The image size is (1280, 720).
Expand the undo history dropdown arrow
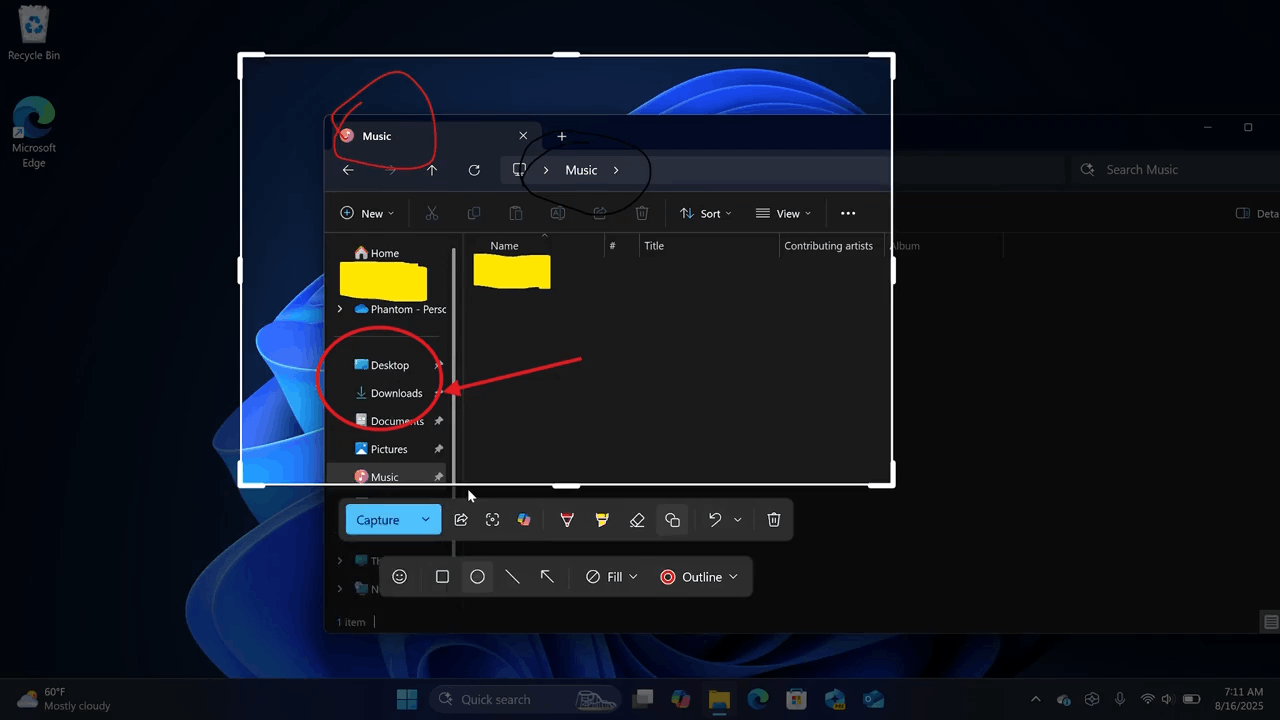tap(738, 520)
